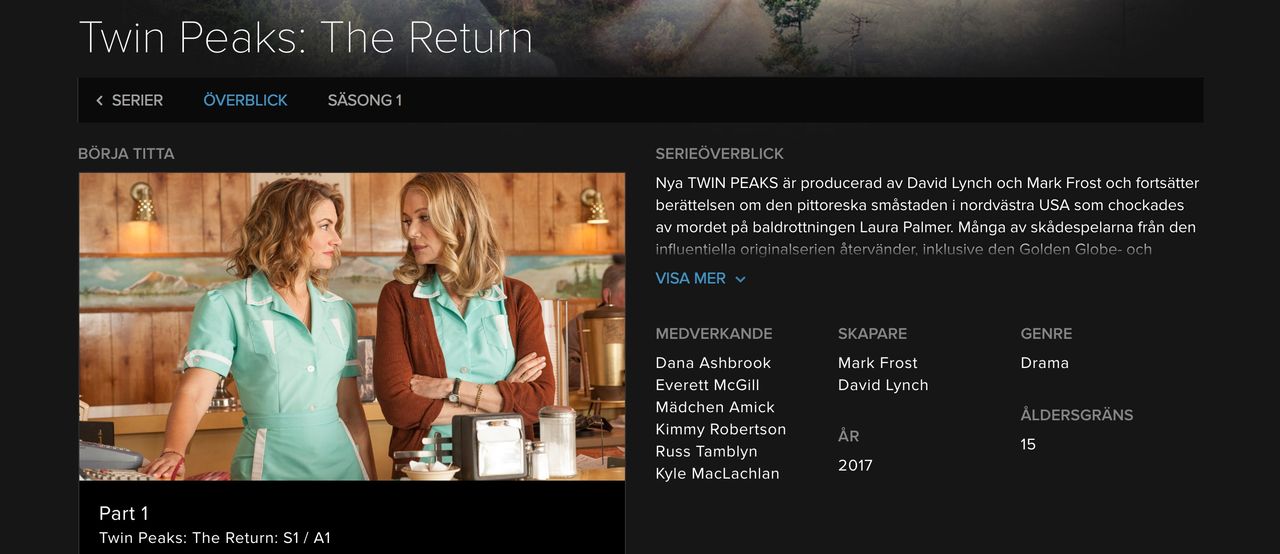1280x554 pixels.
Task: Open cast member Kyle MacLachlan
Action: 717,473
